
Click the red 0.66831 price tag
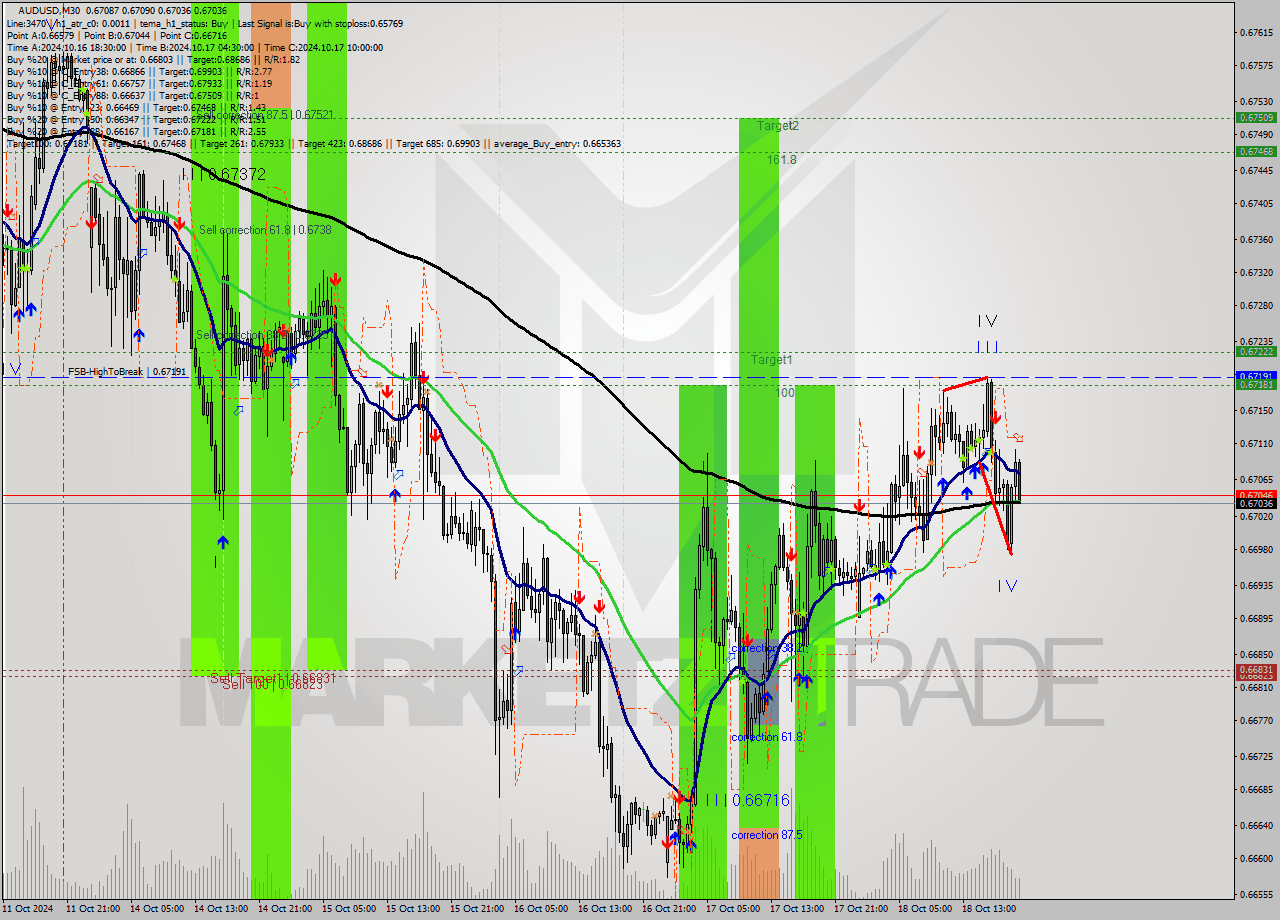coord(1256,669)
